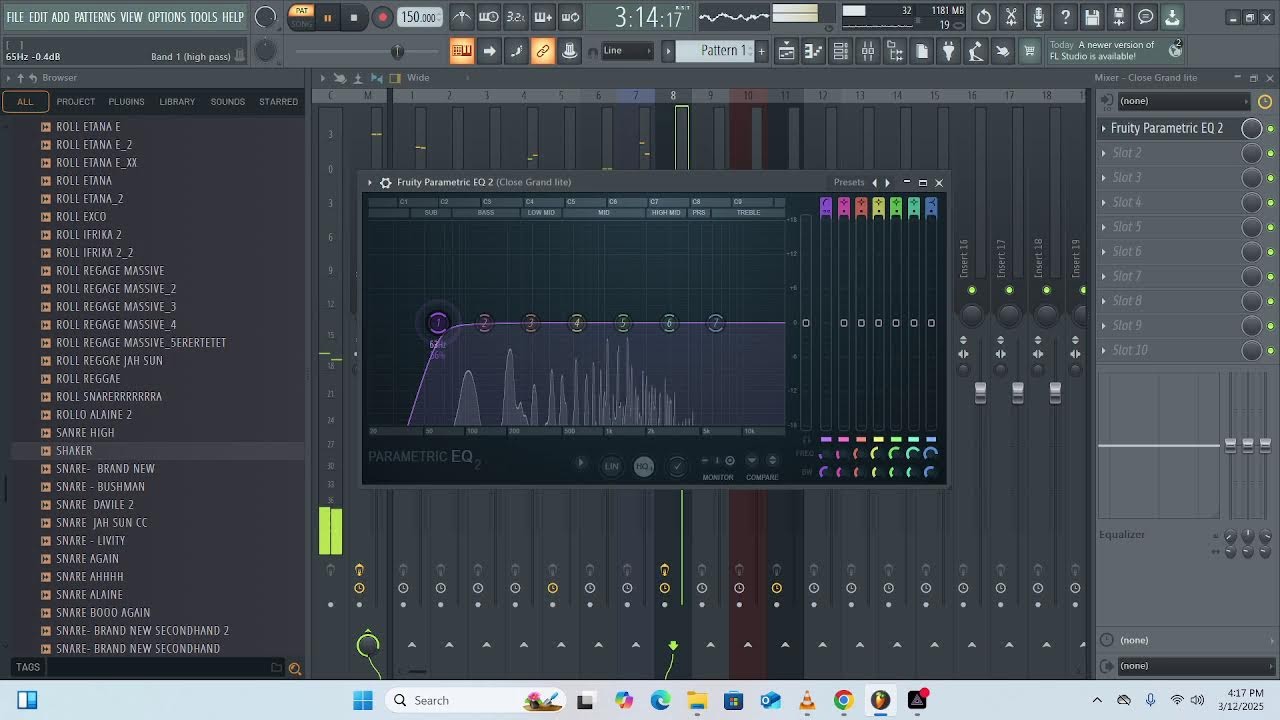Click the microphone recording icon

1038,17
